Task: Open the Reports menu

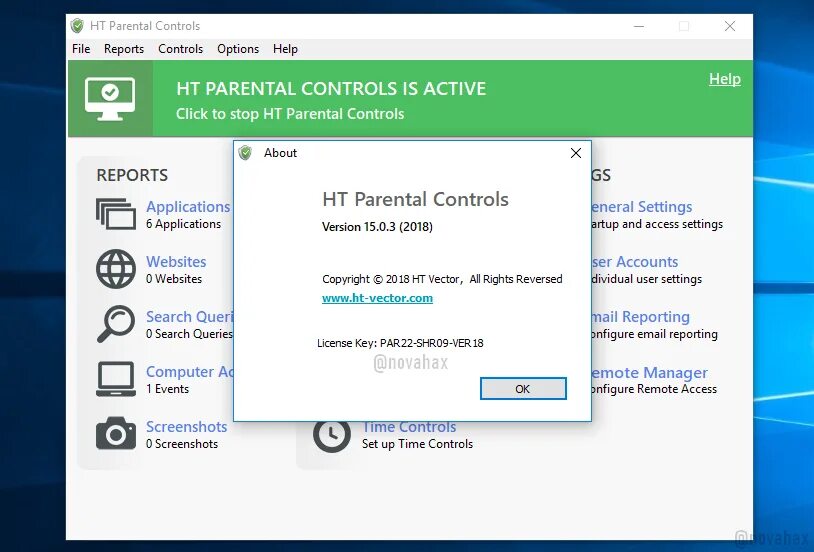Action: coord(124,49)
